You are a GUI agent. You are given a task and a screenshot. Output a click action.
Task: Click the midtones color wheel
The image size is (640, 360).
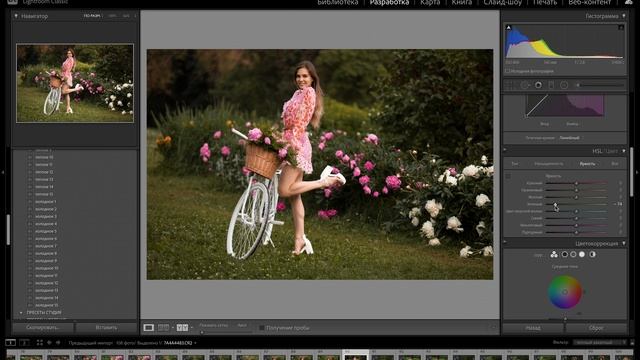(x=565, y=292)
